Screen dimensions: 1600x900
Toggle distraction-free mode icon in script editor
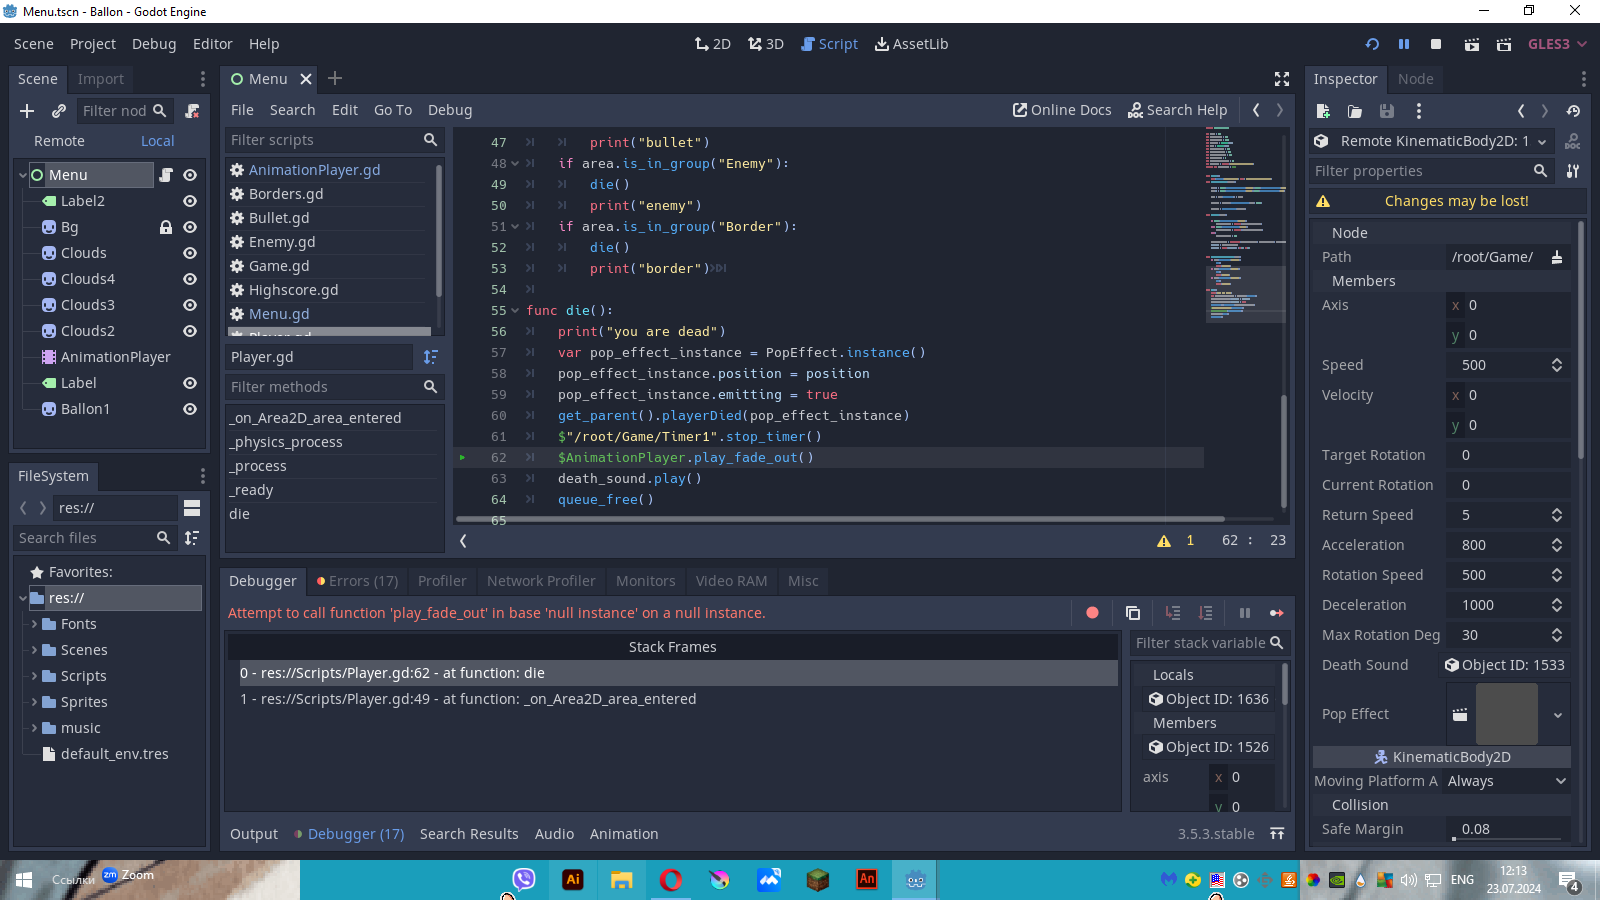click(x=1282, y=79)
